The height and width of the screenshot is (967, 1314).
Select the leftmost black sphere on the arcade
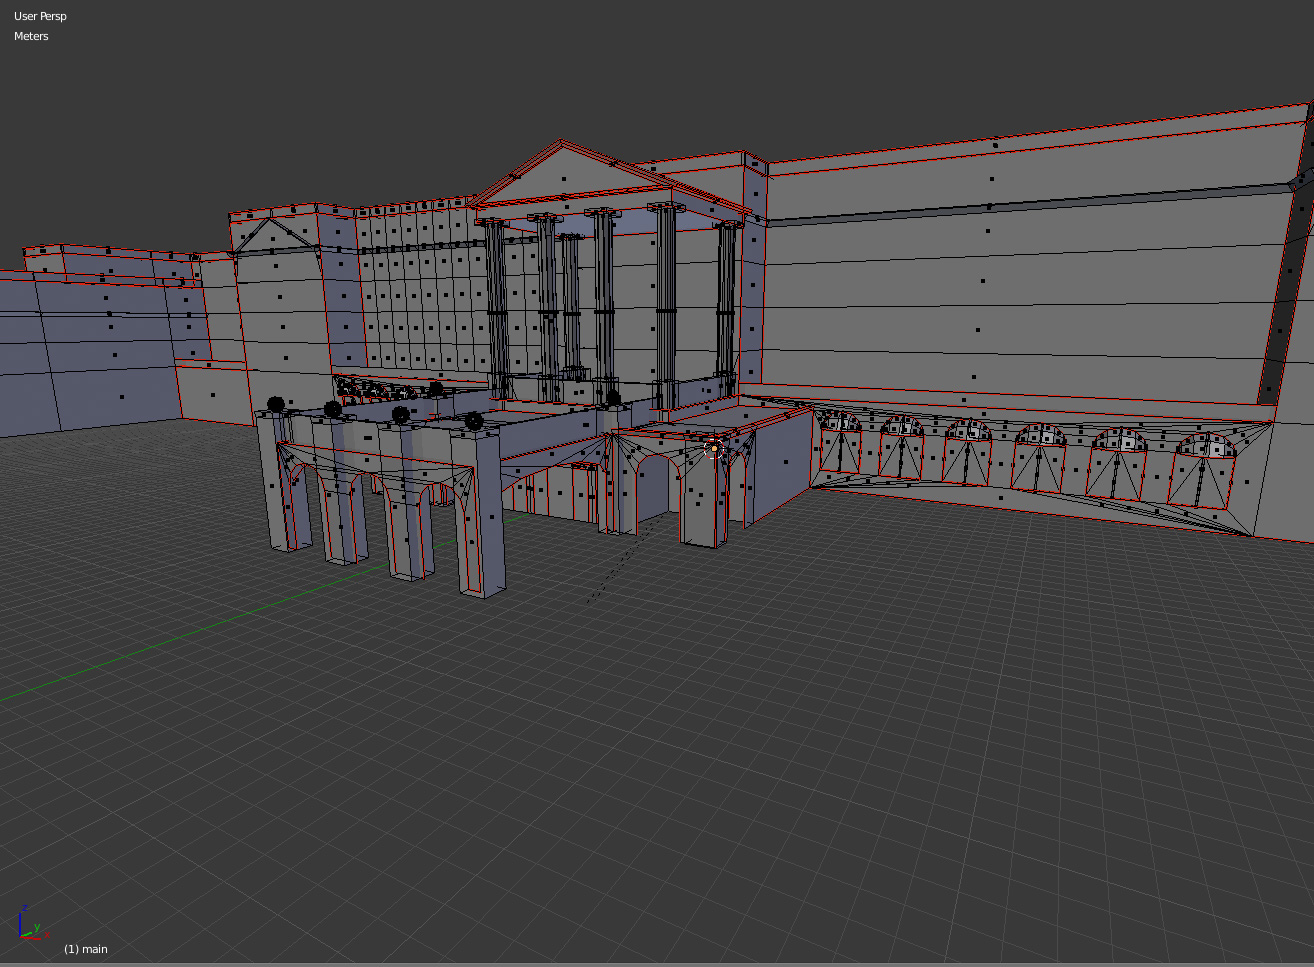(x=276, y=404)
